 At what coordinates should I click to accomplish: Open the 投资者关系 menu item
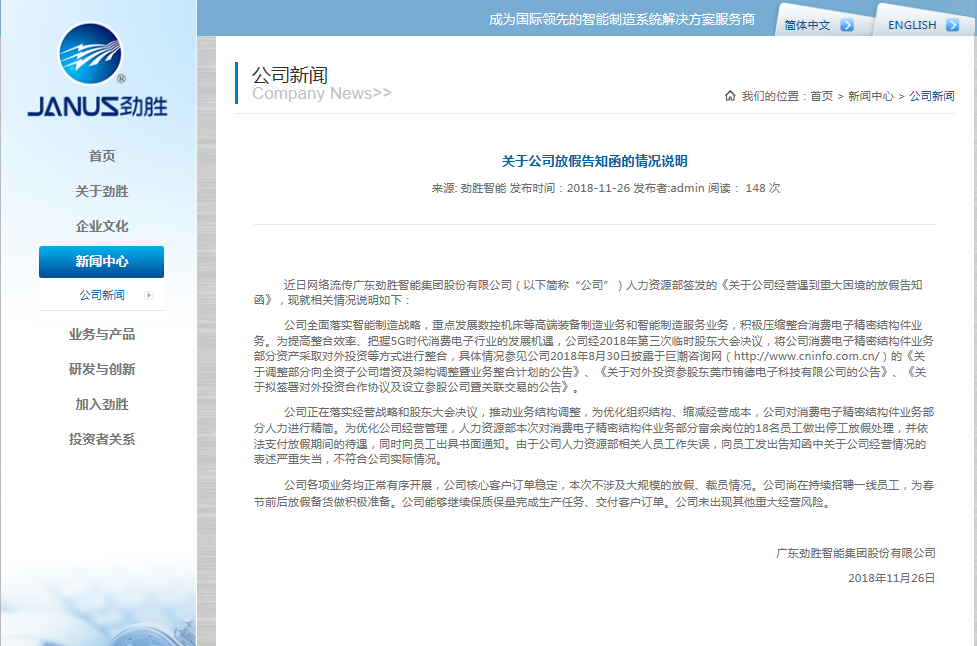click(101, 439)
